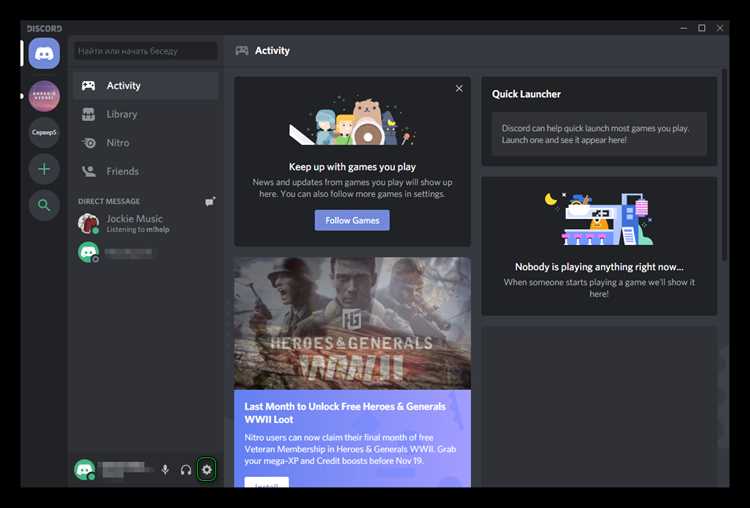Select Activity in sidebar
750x508 pixels.
click(146, 86)
